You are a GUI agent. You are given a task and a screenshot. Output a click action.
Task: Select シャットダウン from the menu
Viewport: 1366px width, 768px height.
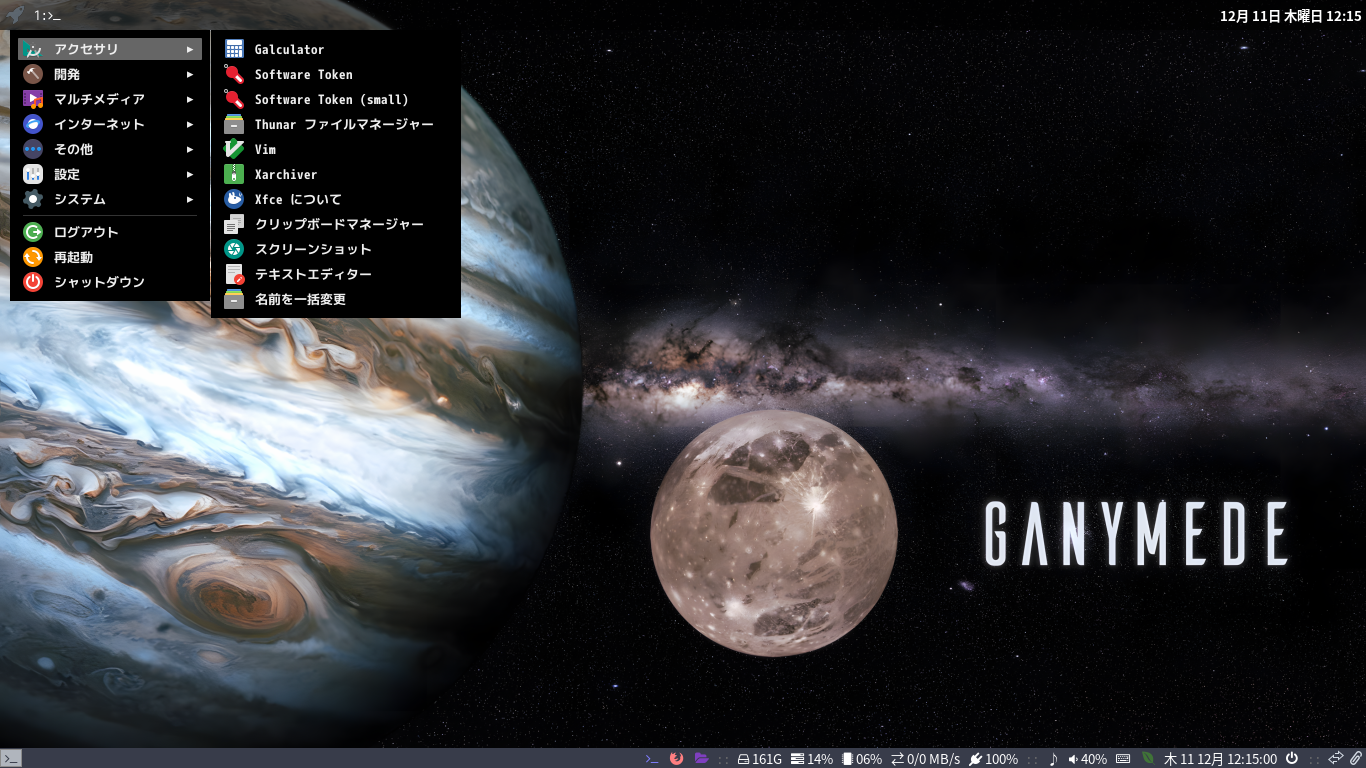[x=110, y=282]
